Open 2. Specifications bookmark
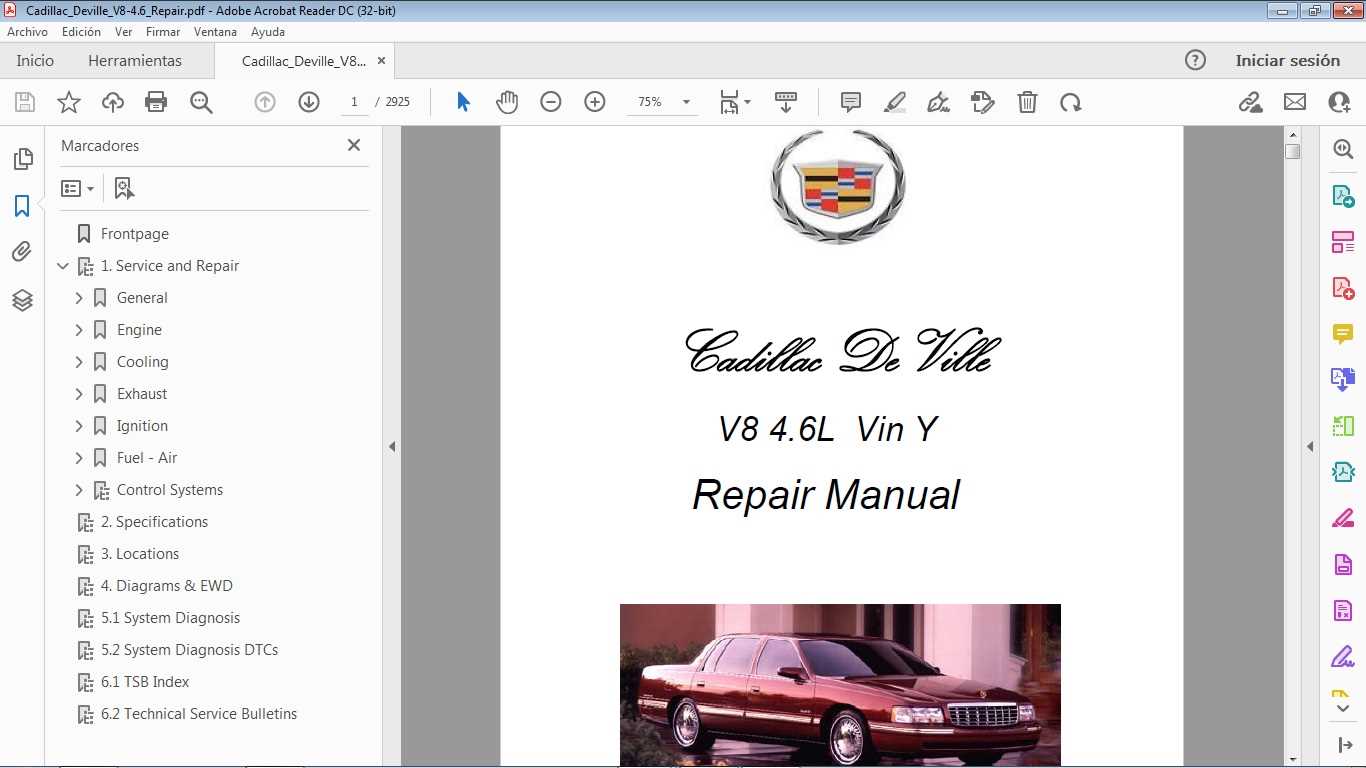 (155, 522)
